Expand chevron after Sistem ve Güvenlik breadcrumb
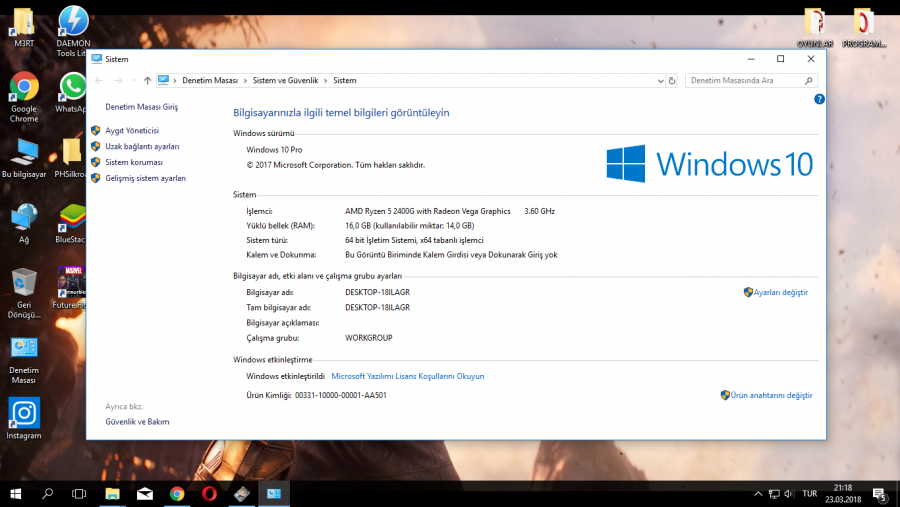Screen dimensions: 900x507 click(x=325, y=80)
